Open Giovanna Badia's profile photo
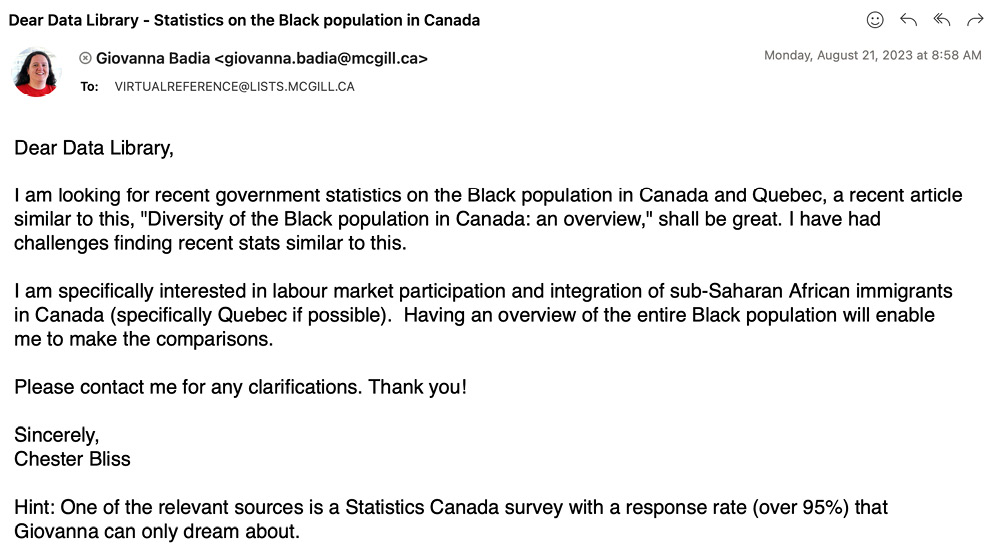Viewport: 995px width, 557px height. (35, 71)
